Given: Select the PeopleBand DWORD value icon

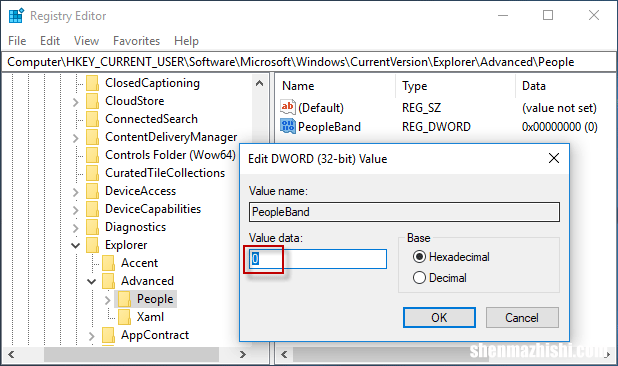Looking at the screenshot, I should pos(288,126).
